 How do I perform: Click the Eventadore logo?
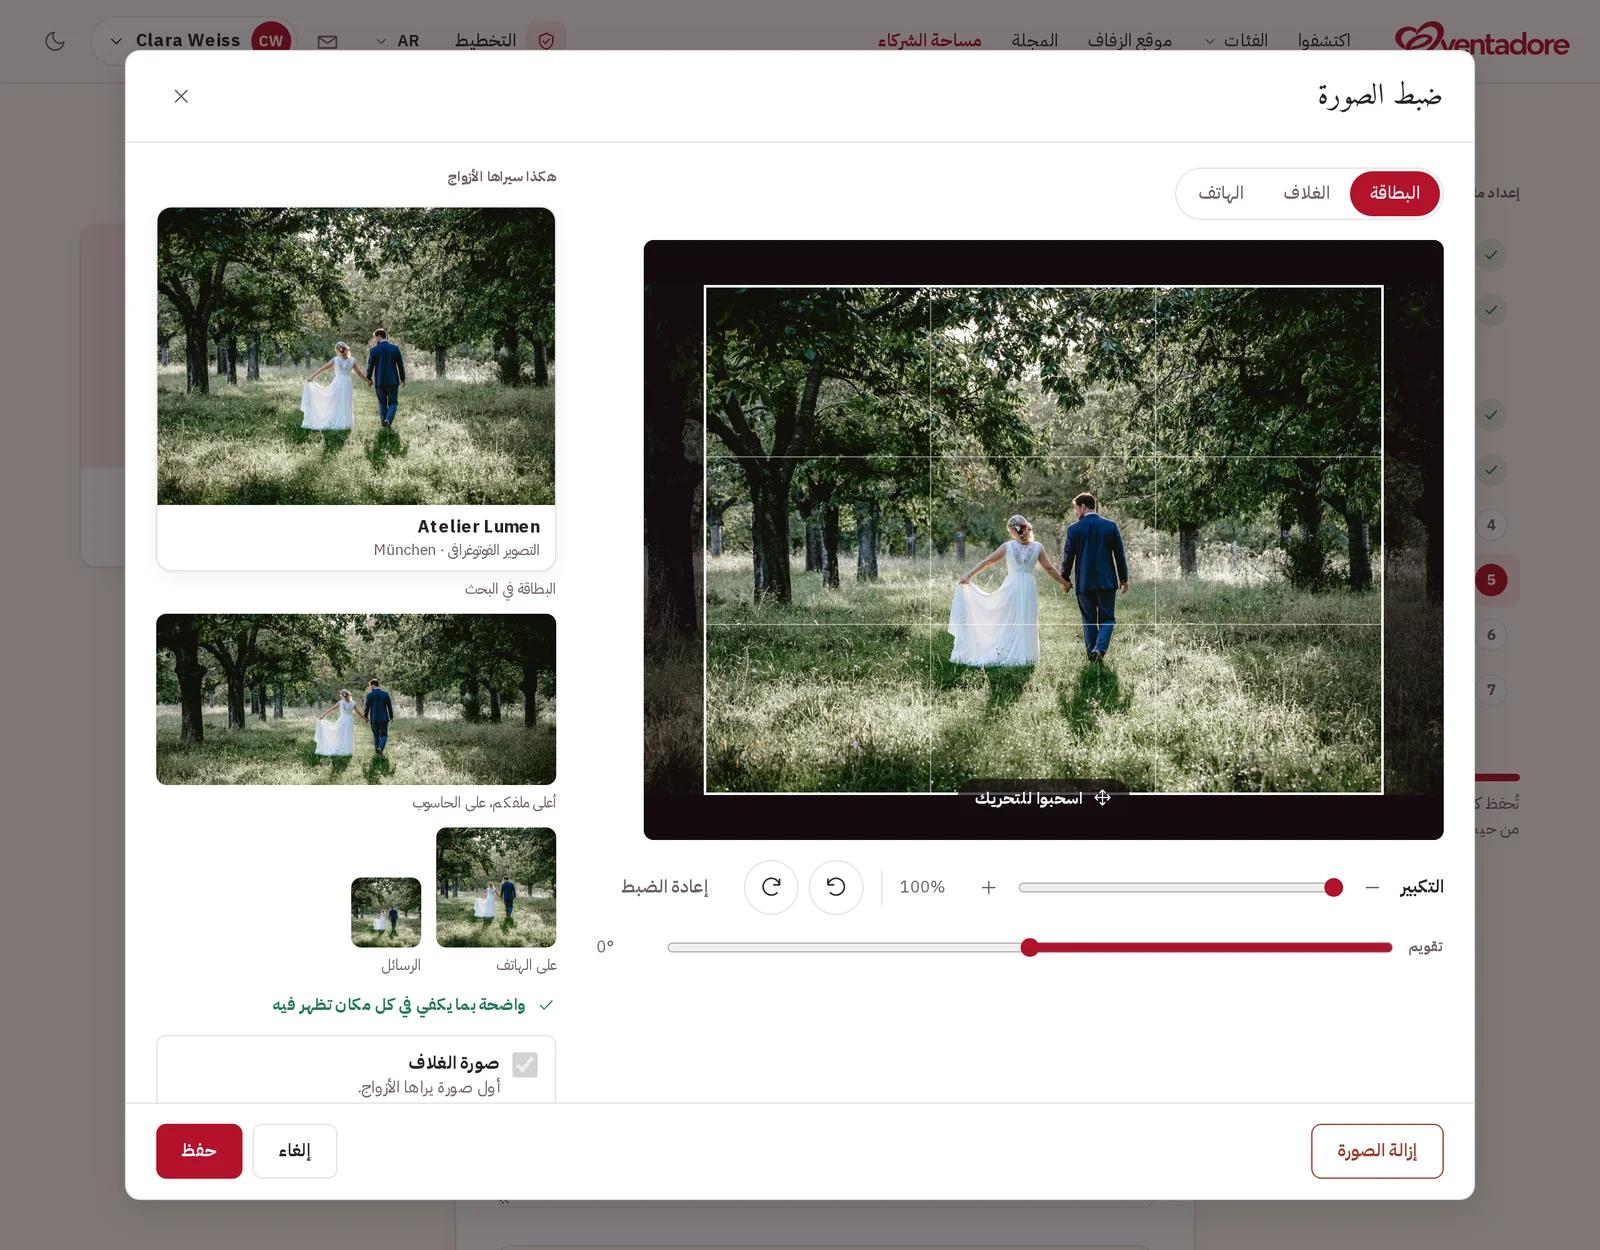point(1482,40)
